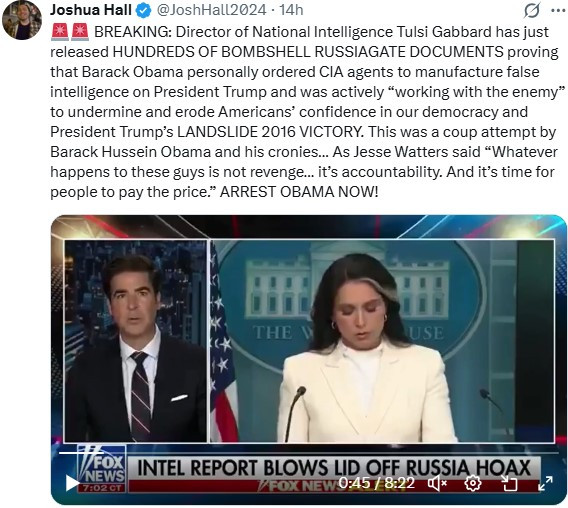Expand the video to fullscreen
This screenshot has height=508, width=568.
tap(545, 483)
